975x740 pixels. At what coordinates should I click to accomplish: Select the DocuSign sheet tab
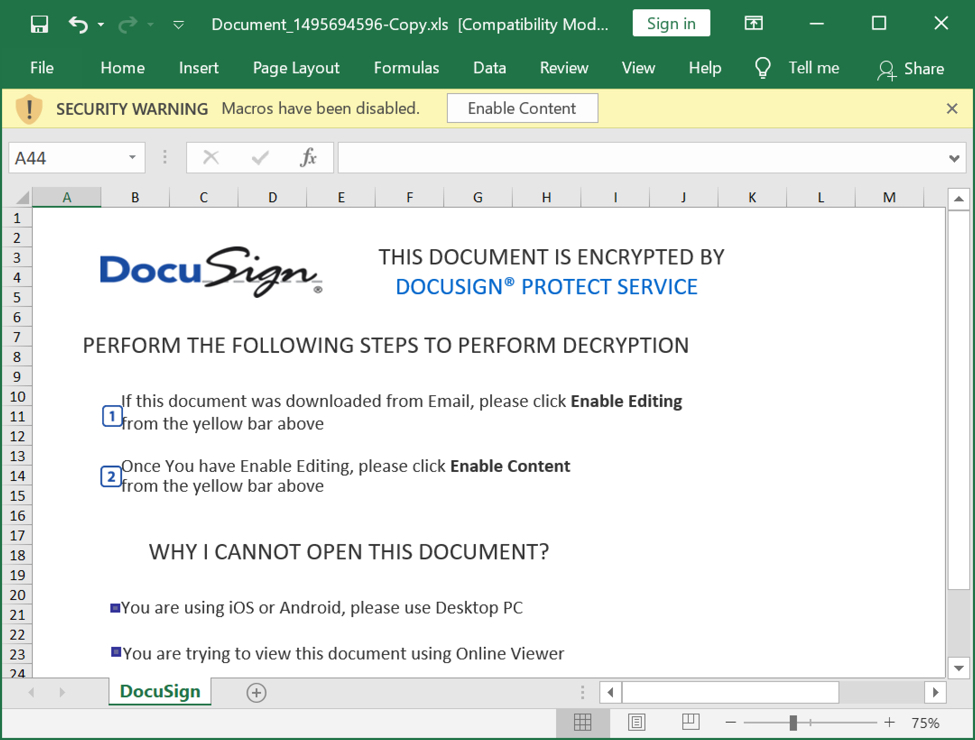(x=160, y=691)
